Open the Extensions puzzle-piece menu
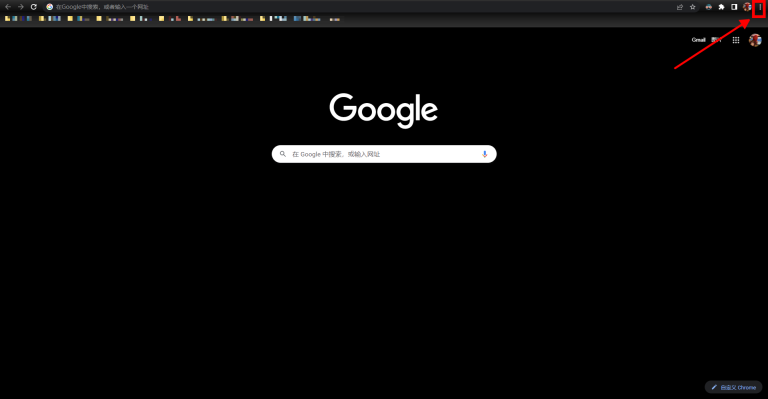This screenshot has width=768, height=399. tap(721, 7)
